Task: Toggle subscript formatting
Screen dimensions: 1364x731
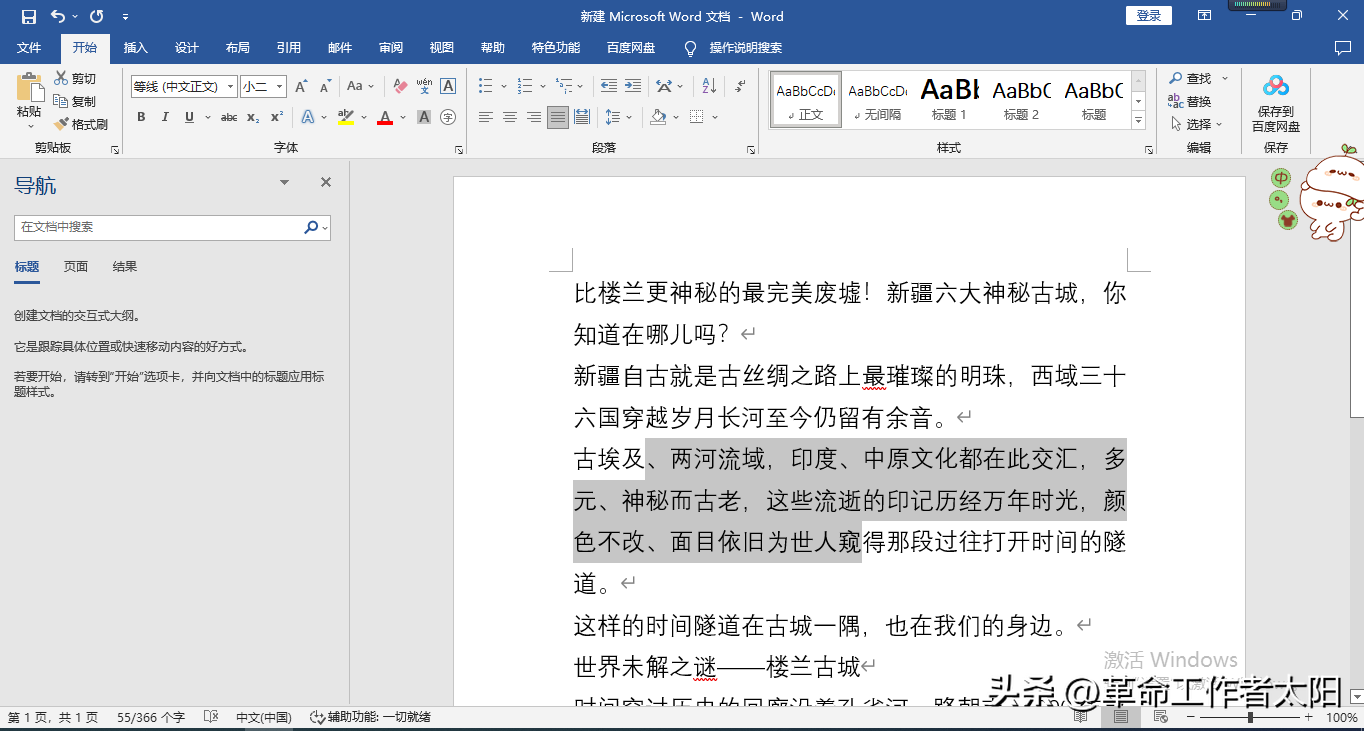Action: [253, 117]
